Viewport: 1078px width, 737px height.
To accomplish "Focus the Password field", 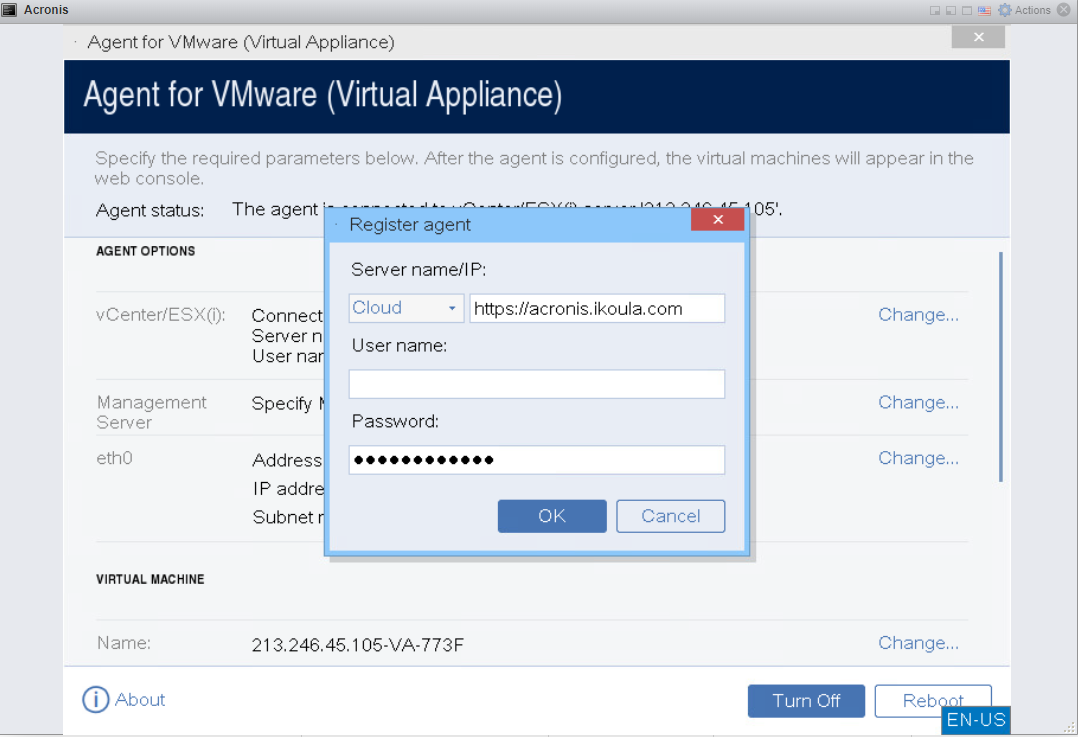I will tap(536, 460).
